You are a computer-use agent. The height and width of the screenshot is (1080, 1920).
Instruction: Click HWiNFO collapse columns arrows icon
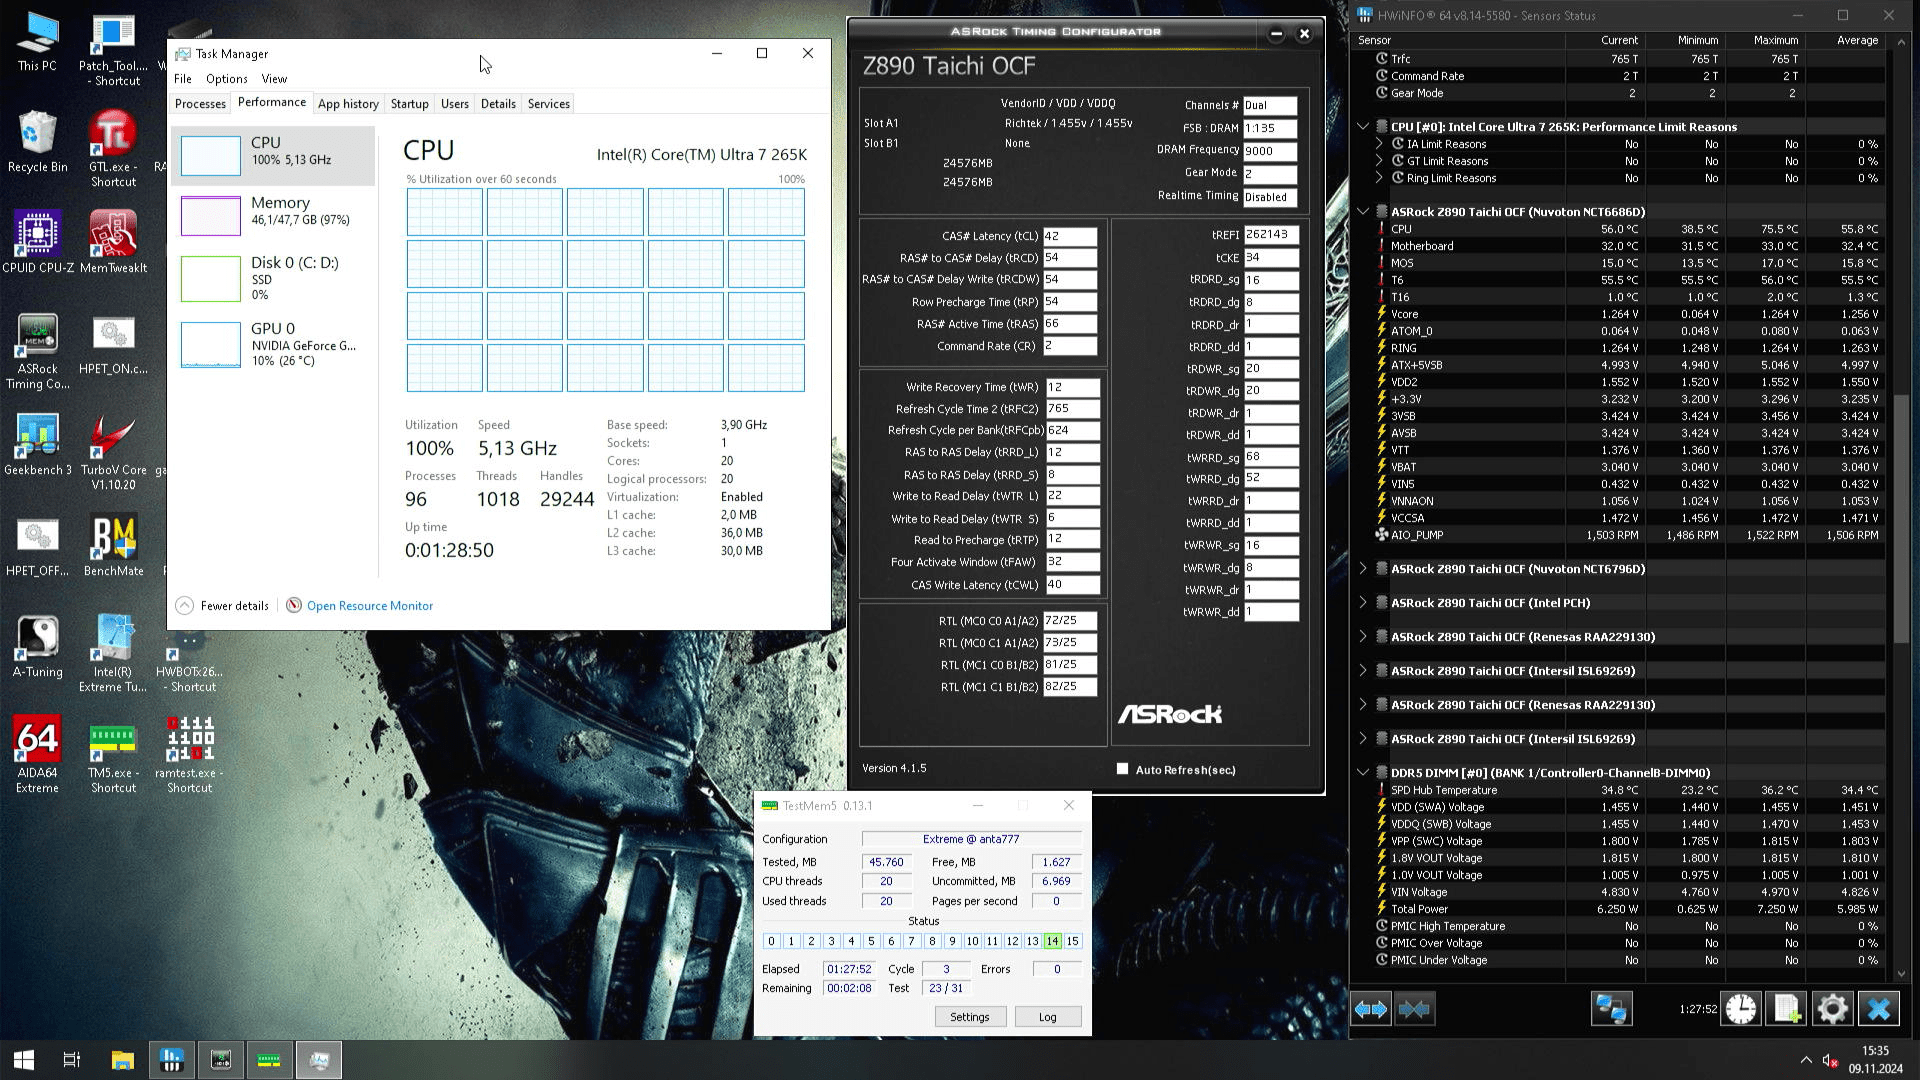[1414, 1009]
